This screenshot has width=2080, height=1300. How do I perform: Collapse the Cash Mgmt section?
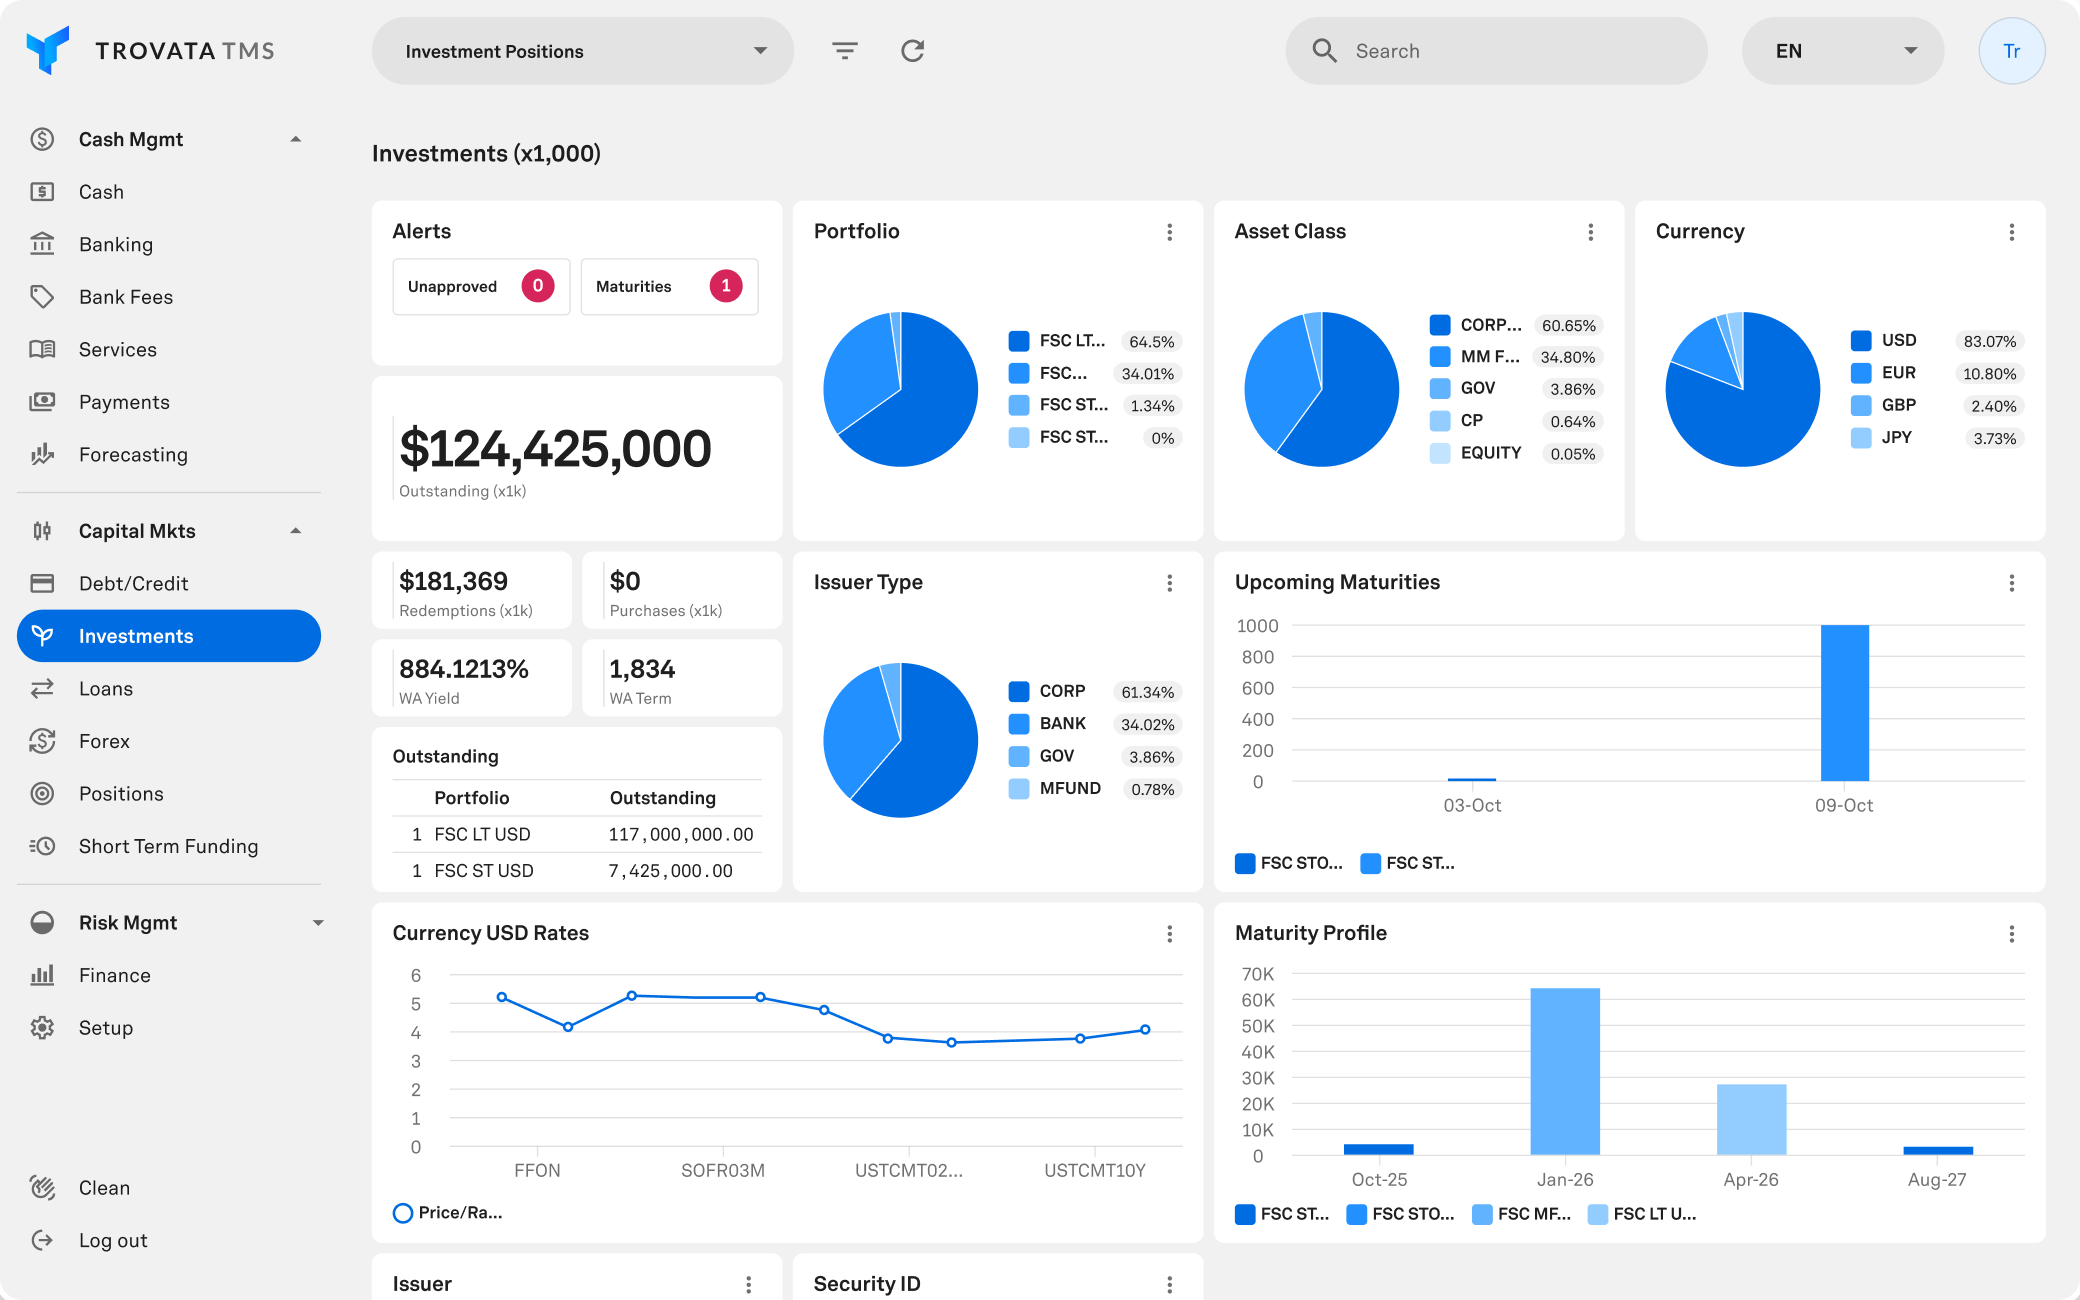(296, 140)
